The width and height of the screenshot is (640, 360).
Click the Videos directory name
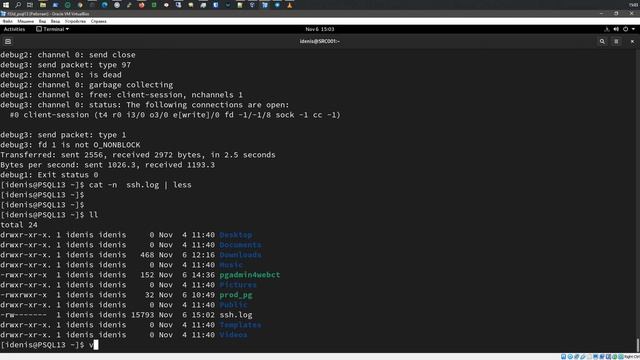(233, 335)
